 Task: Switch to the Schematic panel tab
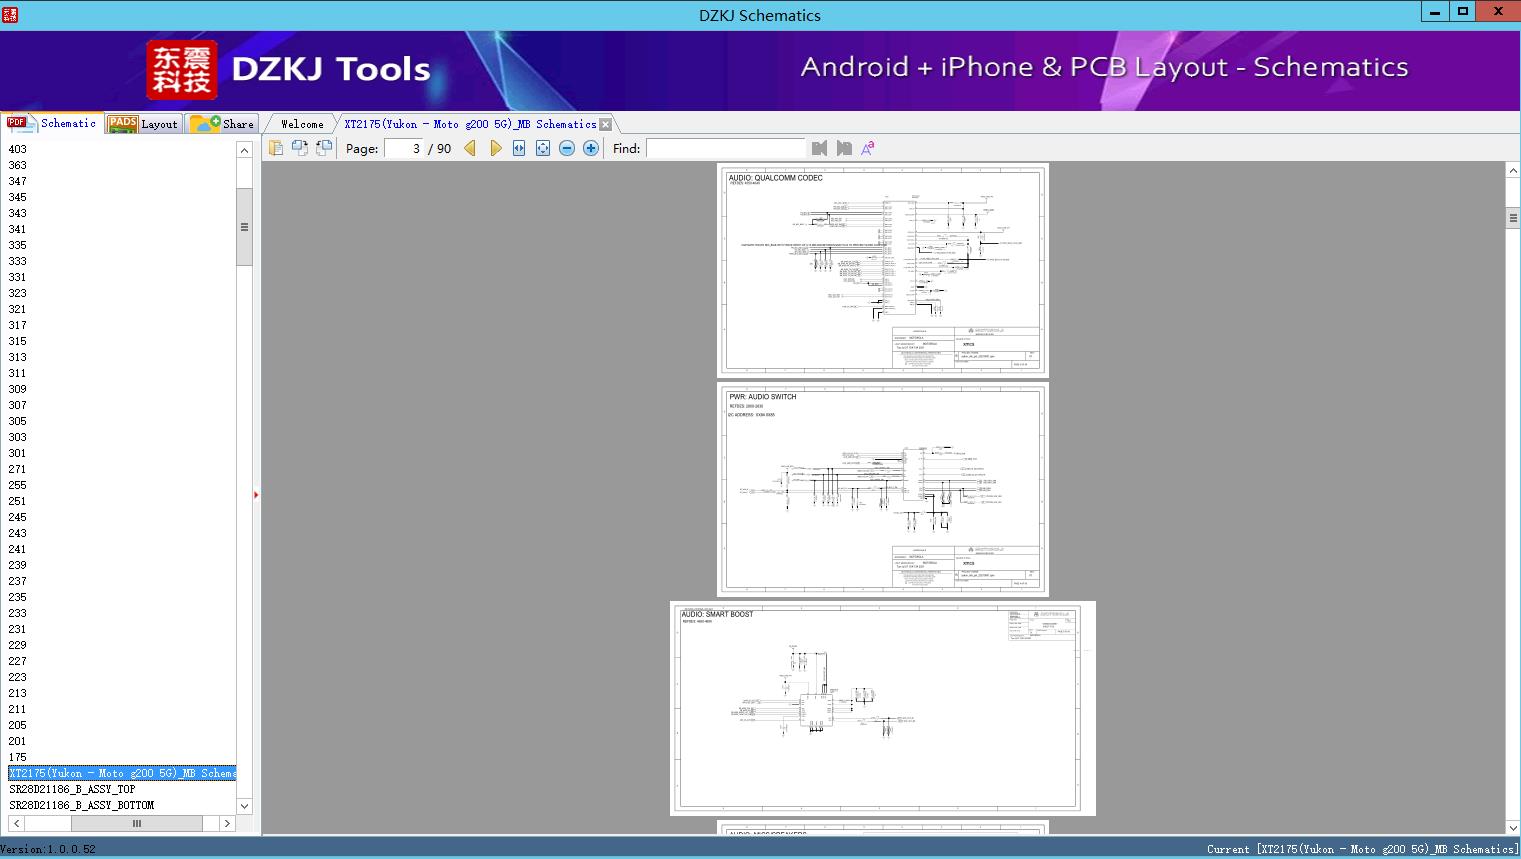tap(52, 123)
